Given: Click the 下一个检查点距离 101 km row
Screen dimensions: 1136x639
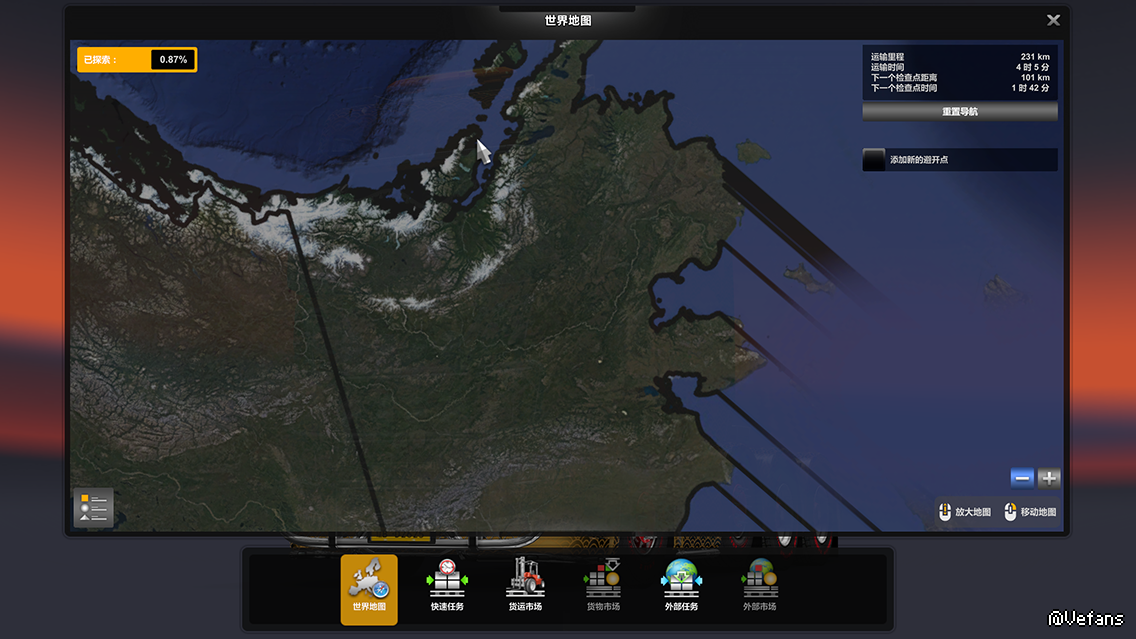Looking at the screenshot, I should (x=960, y=78).
